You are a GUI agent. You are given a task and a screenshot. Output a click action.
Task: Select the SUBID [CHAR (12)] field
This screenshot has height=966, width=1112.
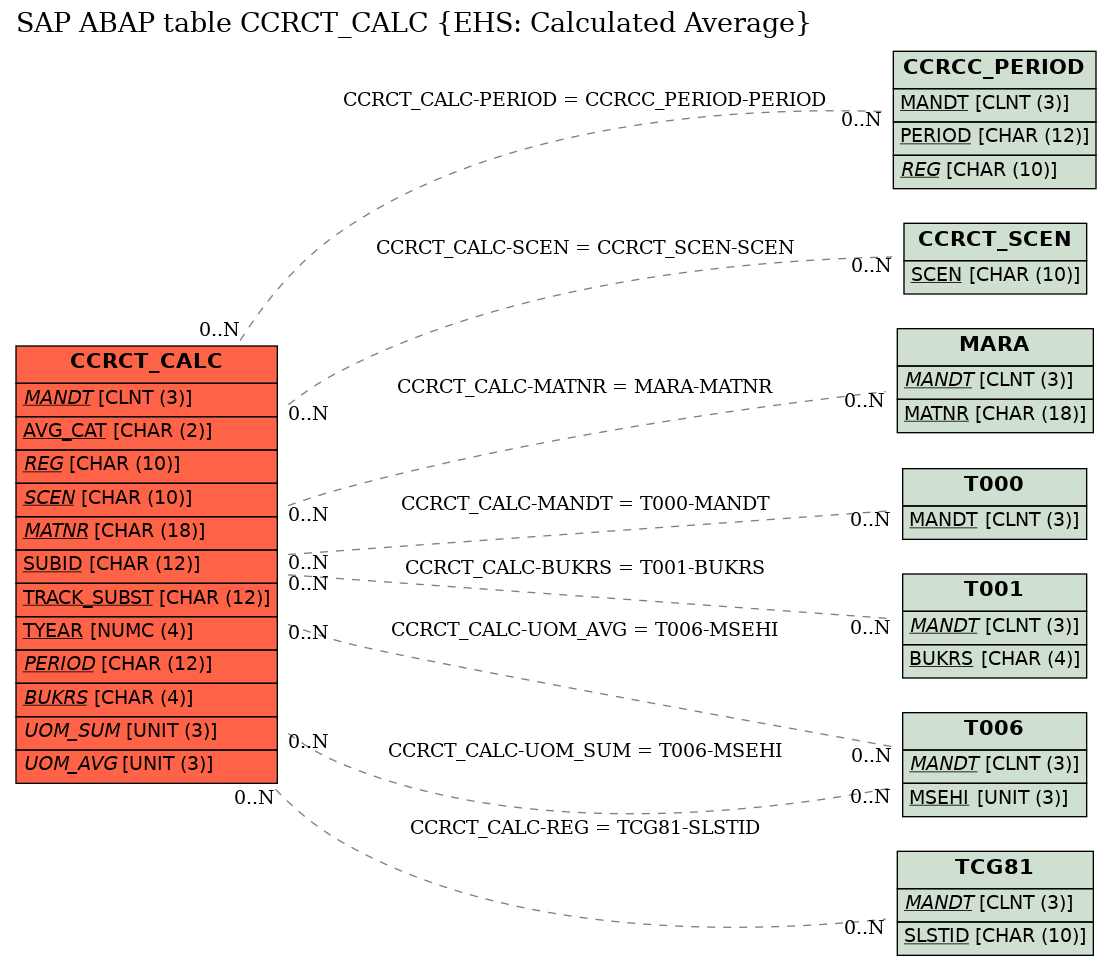[x=146, y=567]
